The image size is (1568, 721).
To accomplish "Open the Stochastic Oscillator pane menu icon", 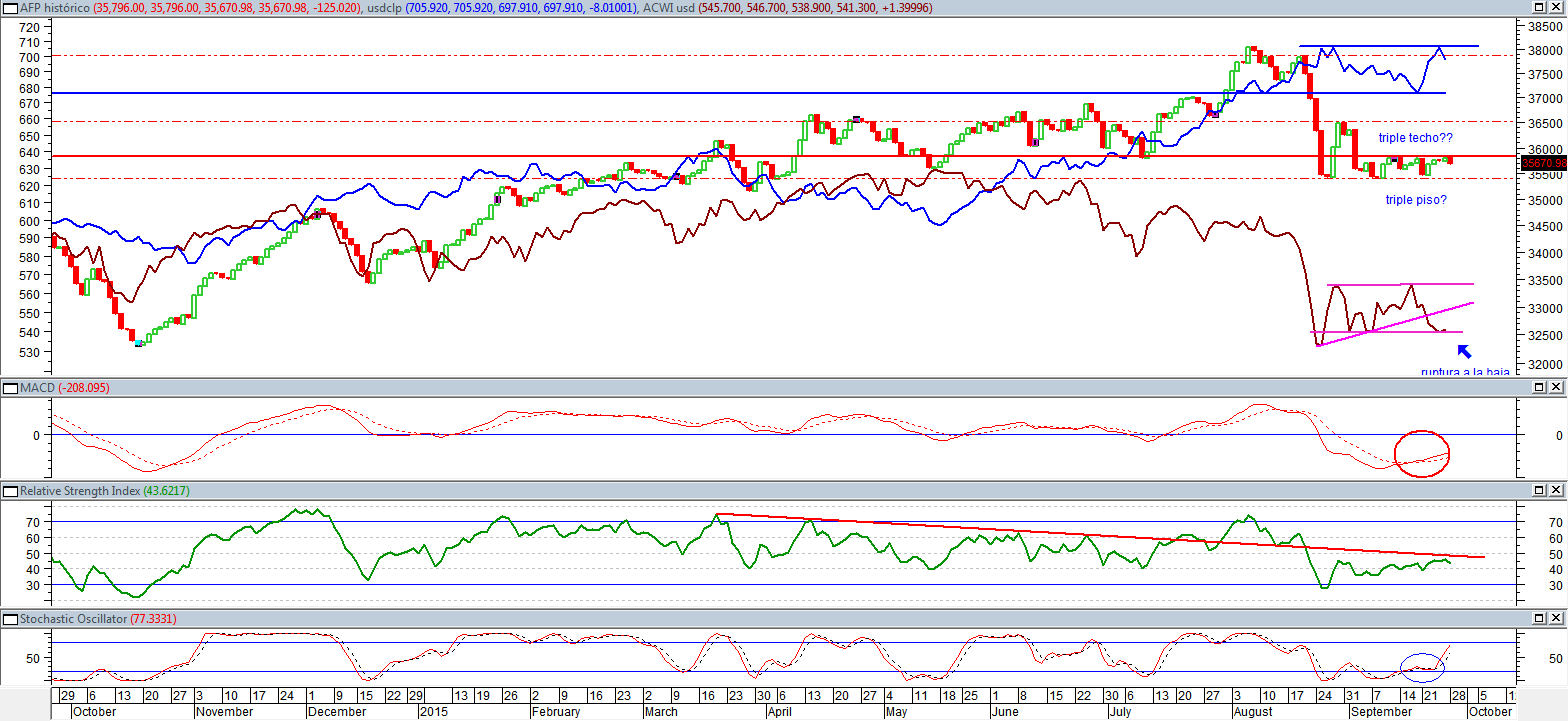I will (x=11, y=619).
